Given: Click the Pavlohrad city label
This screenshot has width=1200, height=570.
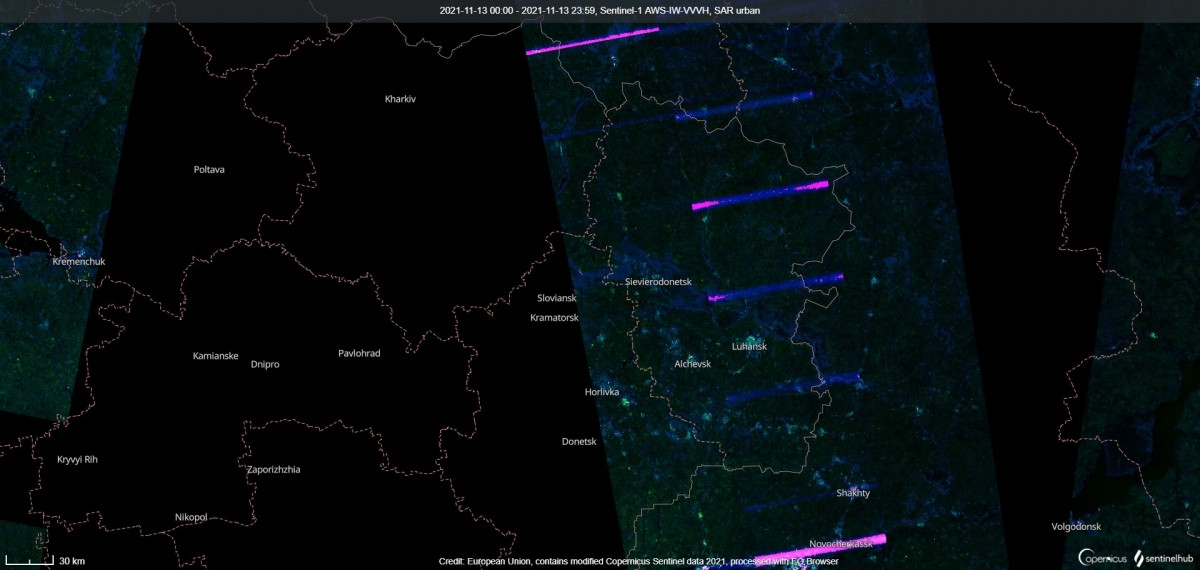Looking at the screenshot, I should click(359, 353).
